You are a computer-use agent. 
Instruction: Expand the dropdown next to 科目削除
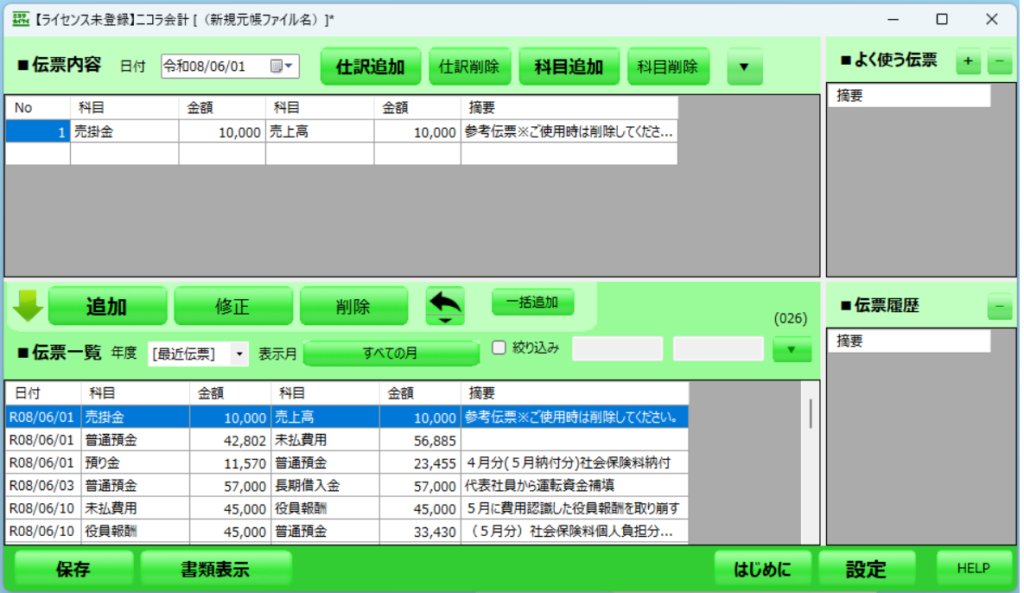coord(744,67)
